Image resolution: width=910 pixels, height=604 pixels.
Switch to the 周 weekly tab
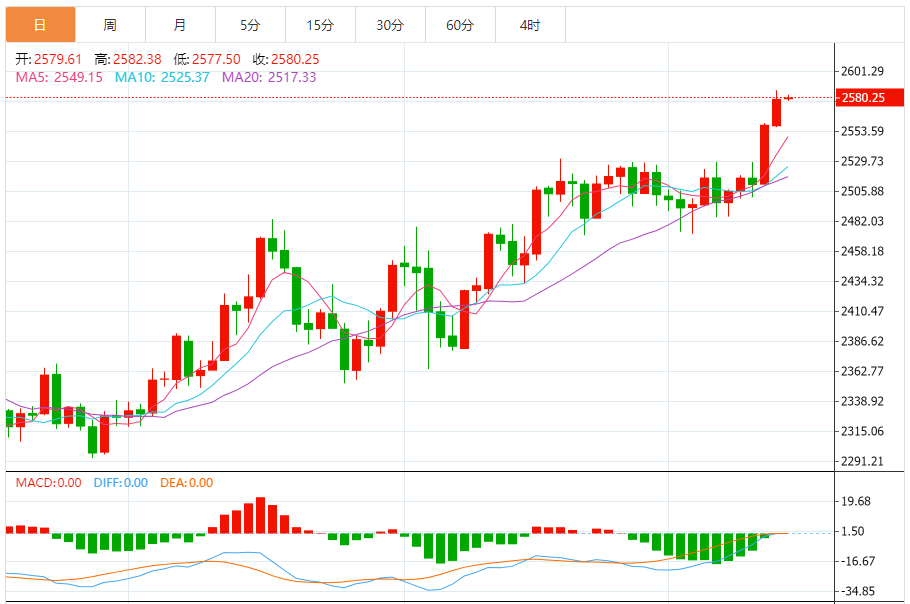pos(110,25)
